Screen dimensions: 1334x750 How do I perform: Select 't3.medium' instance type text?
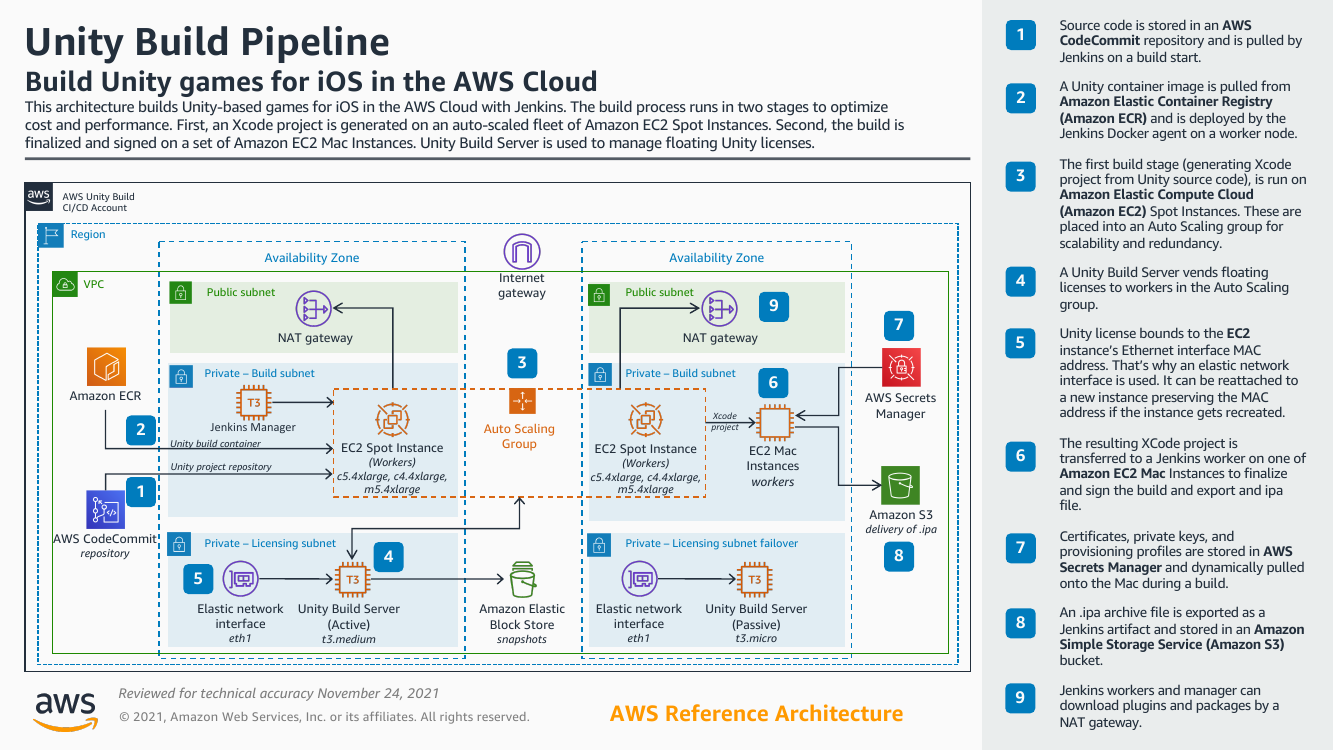point(348,638)
